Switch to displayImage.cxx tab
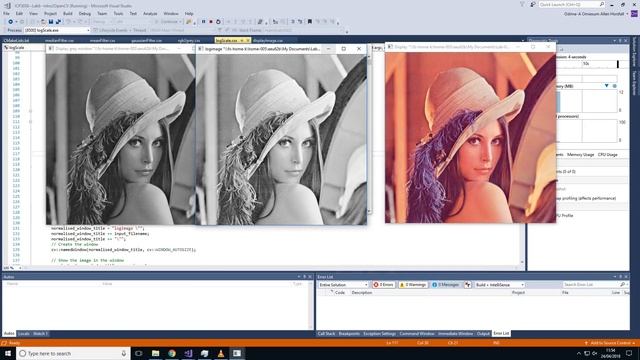 click(268, 40)
